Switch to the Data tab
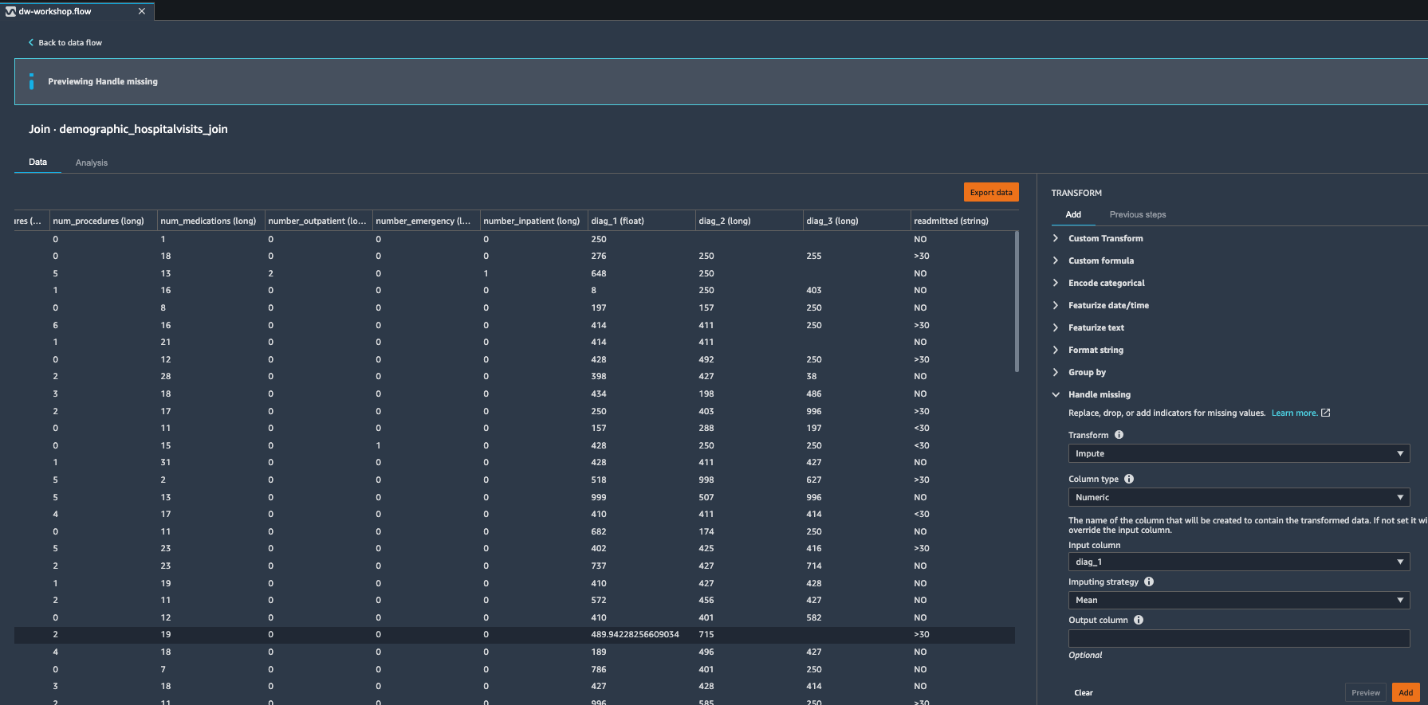 click(38, 162)
